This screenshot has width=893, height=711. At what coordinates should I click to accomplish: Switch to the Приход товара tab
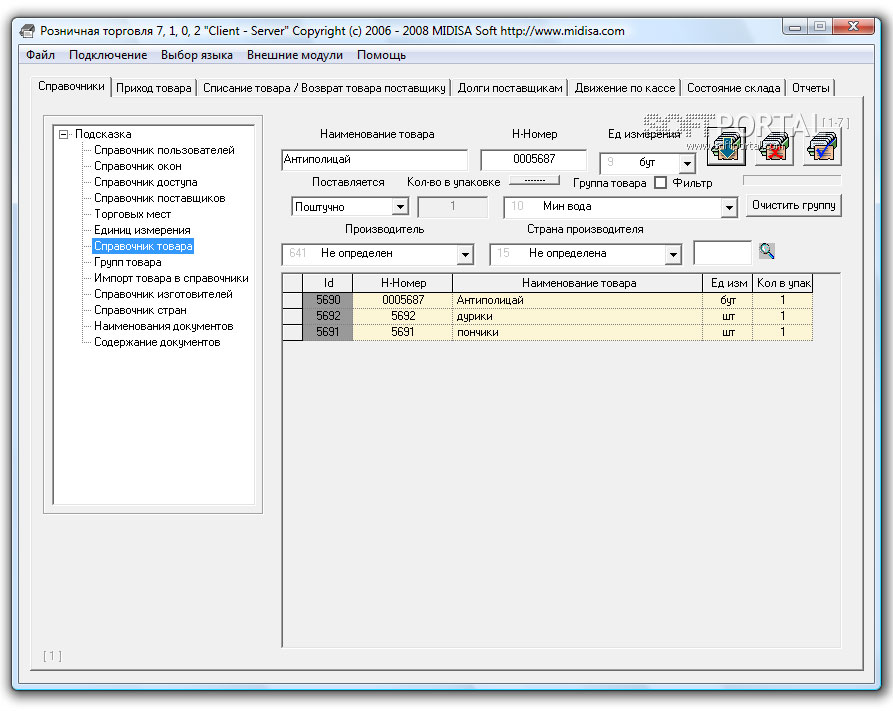(153, 88)
